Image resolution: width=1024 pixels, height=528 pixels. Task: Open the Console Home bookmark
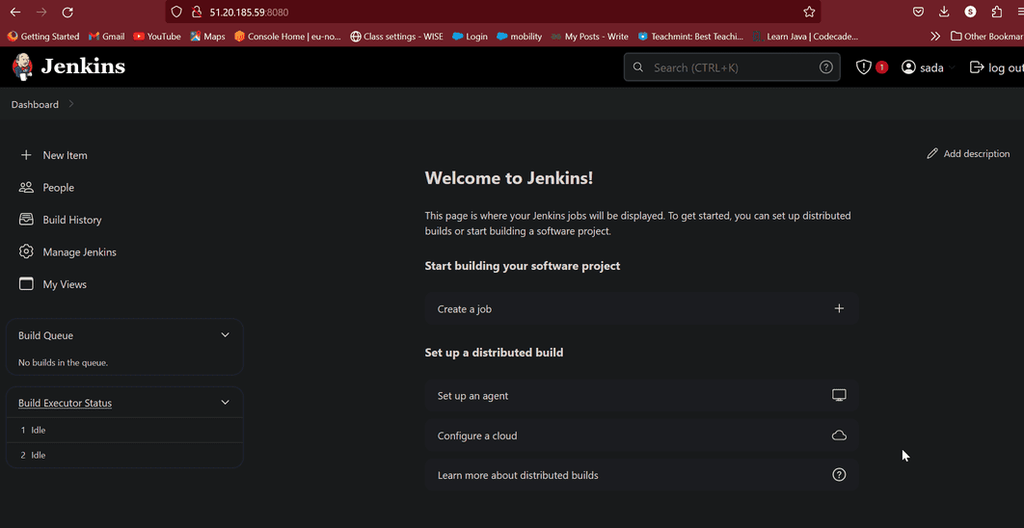pos(288,36)
